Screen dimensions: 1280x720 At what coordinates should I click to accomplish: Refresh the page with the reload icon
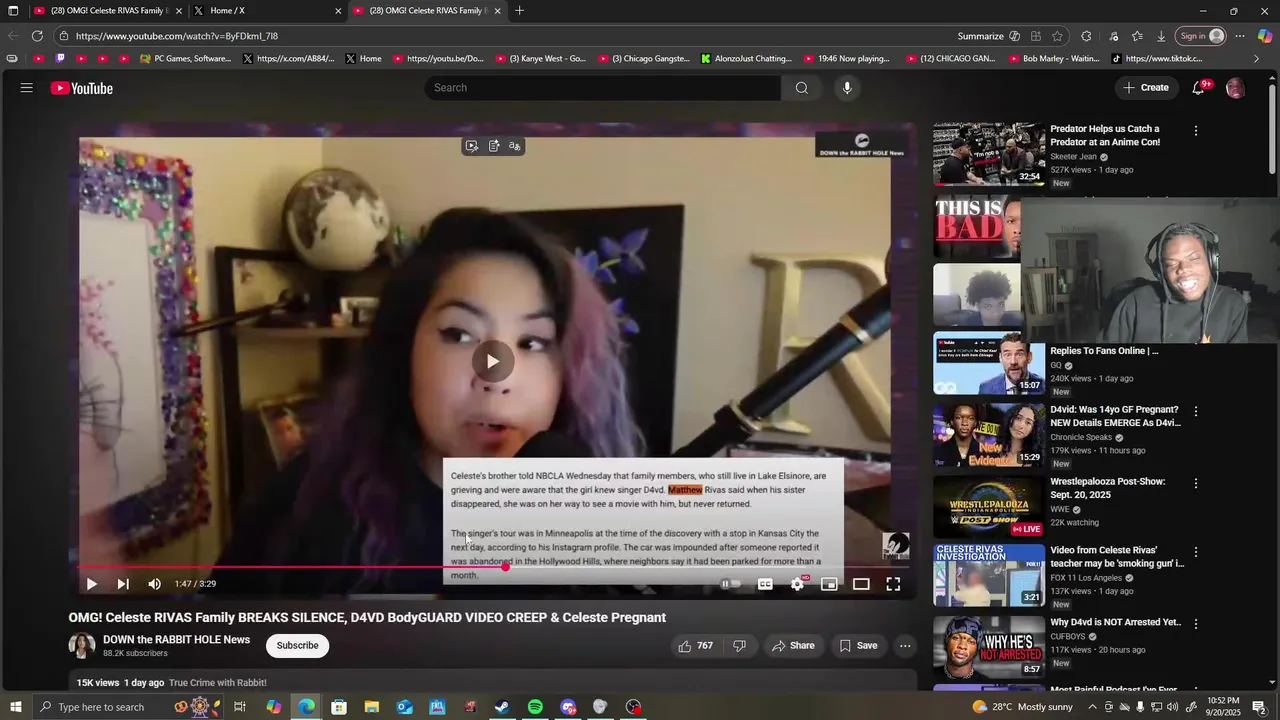tap(37, 36)
